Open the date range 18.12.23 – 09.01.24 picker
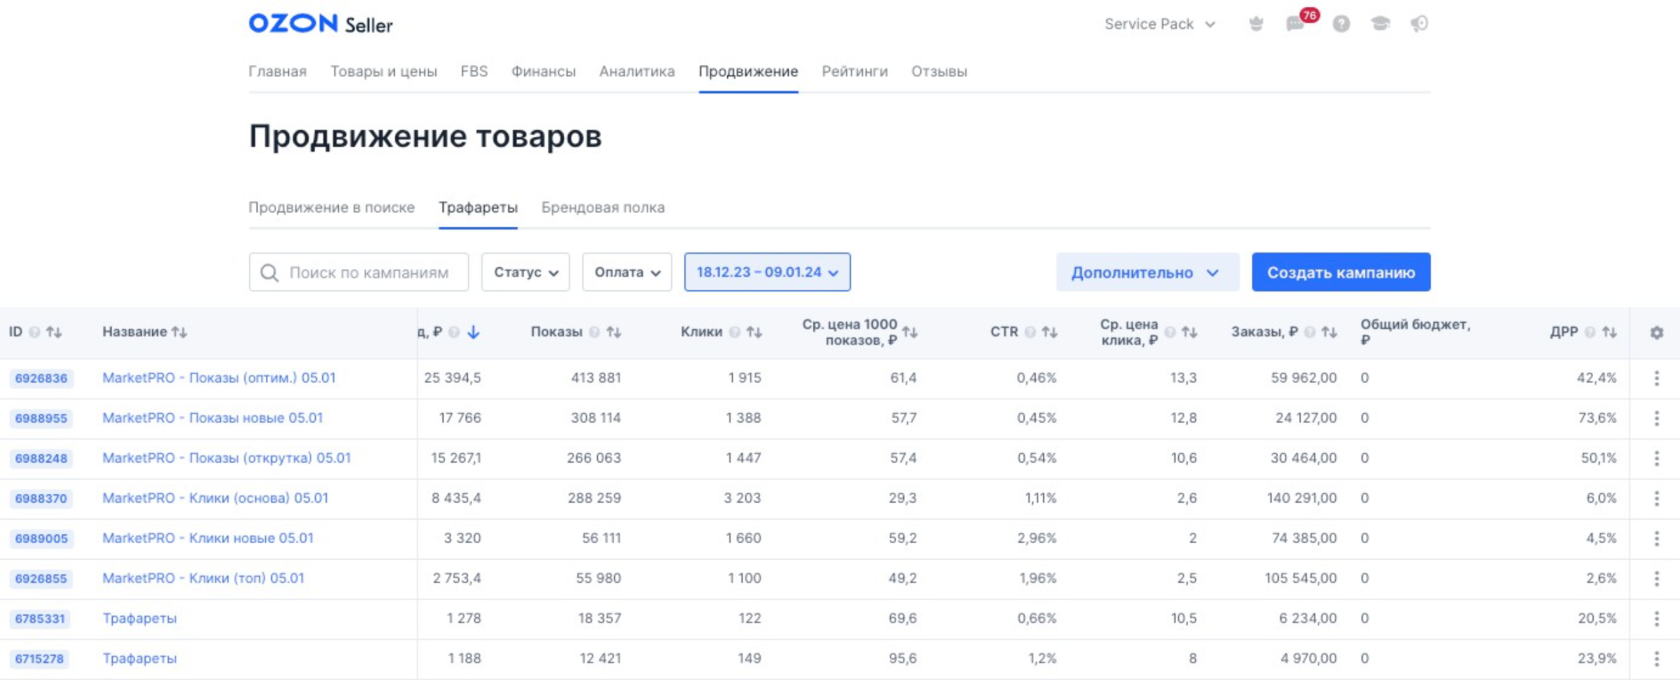The width and height of the screenshot is (1680, 680). 767,272
